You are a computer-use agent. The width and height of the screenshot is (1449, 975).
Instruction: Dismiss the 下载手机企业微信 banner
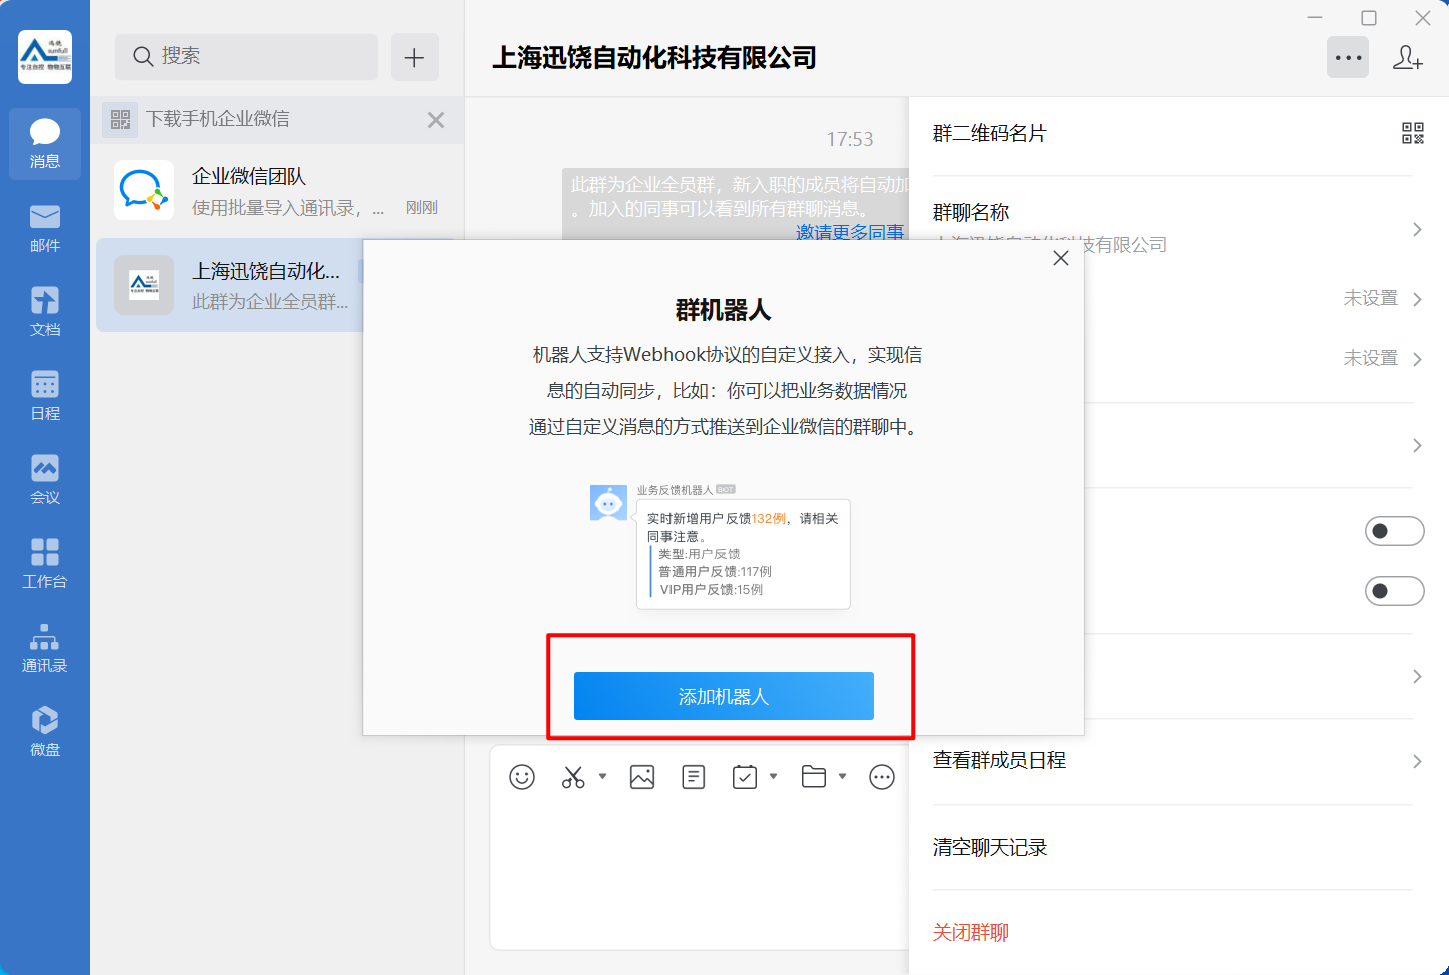[436, 120]
